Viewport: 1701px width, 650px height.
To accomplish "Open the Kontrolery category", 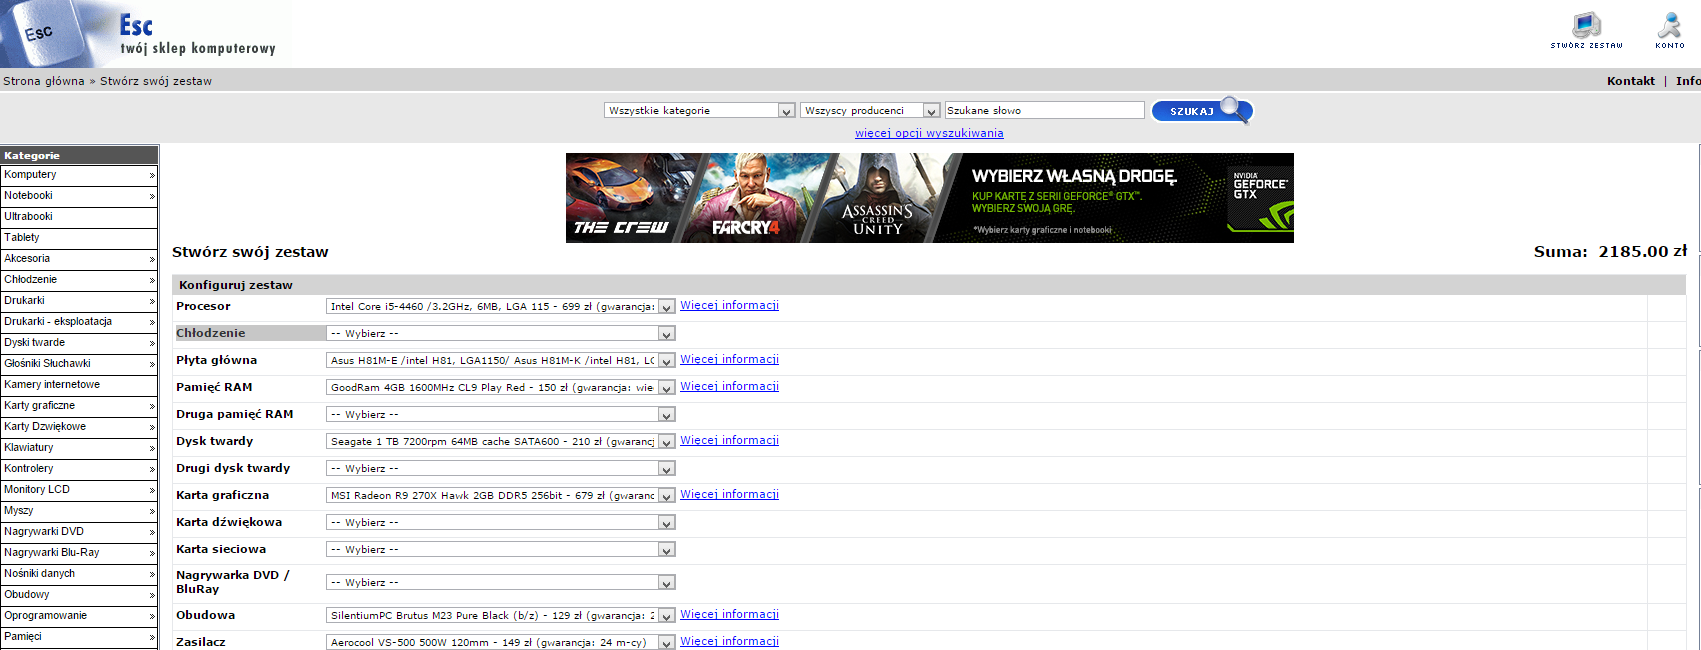I will point(79,469).
